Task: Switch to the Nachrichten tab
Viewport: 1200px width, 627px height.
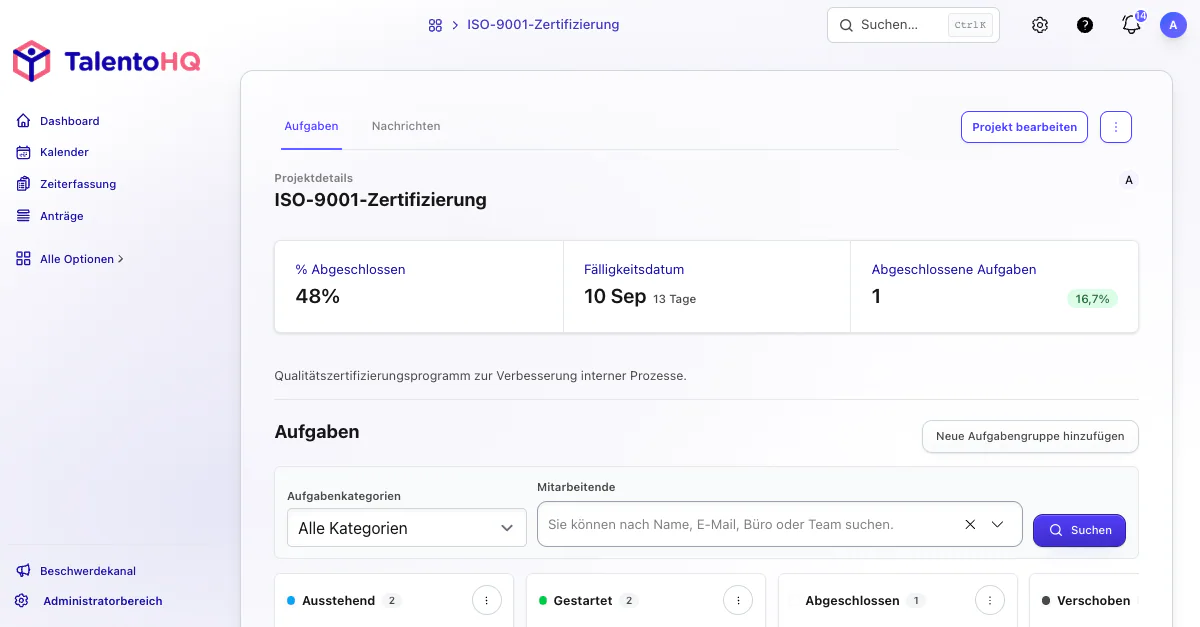Action: (406, 127)
